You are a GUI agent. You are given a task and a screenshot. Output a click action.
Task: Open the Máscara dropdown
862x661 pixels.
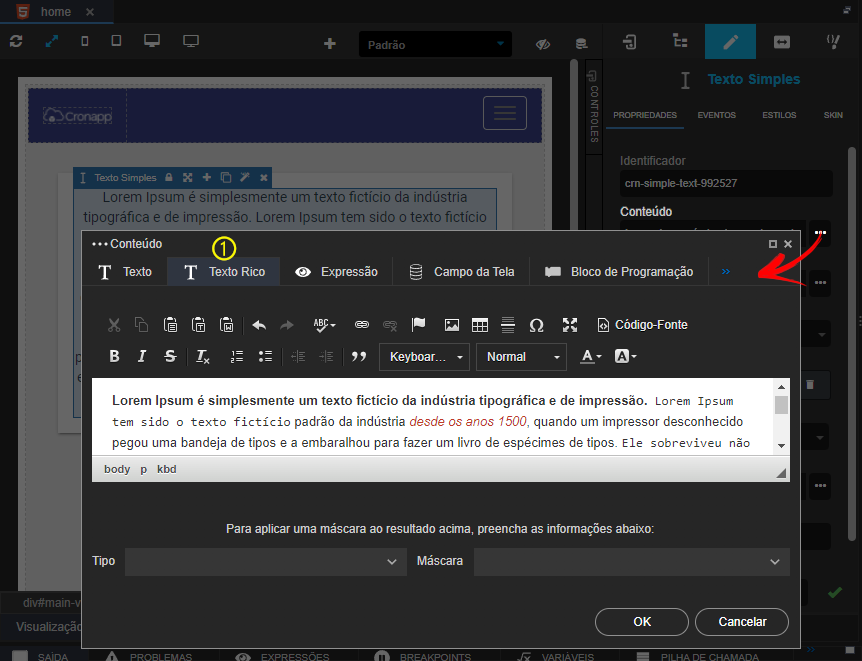point(632,561)
